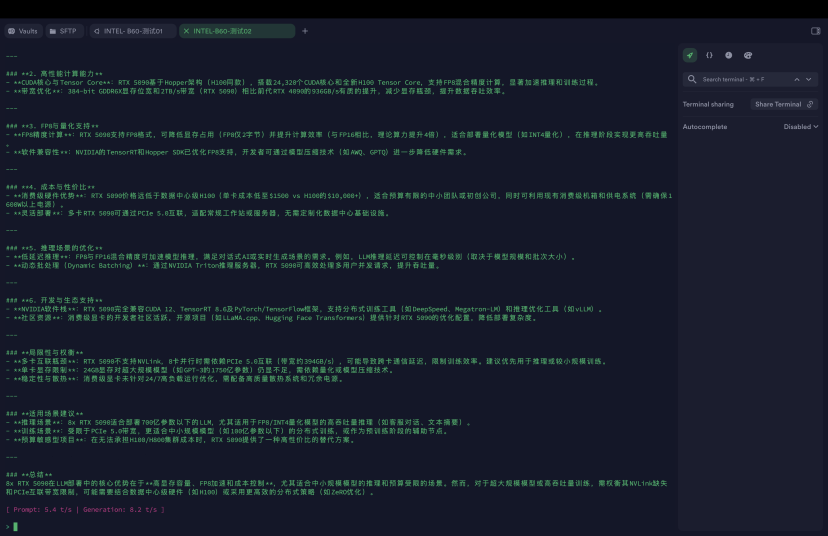Click the Prompt 5.4 t/s generation stats line
The image size is (828, 536).
86,510
